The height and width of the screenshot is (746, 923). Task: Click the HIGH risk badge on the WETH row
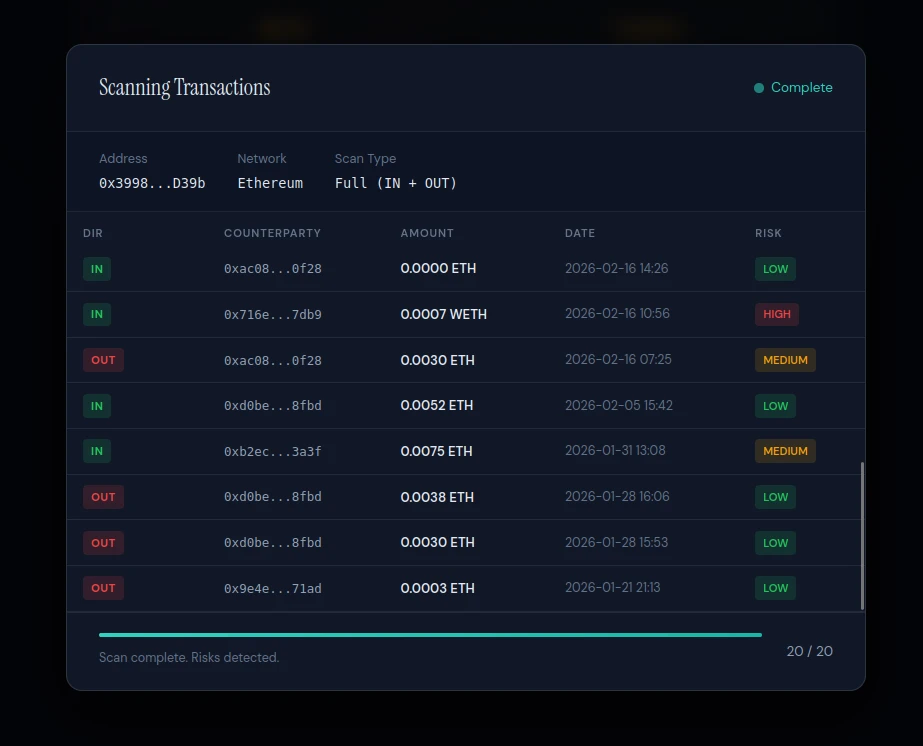pyautogui.click(x=777, y=314)
